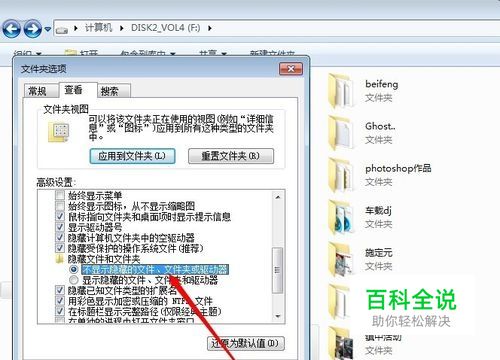Click the Forward navigation arrow

click(33, 28)
